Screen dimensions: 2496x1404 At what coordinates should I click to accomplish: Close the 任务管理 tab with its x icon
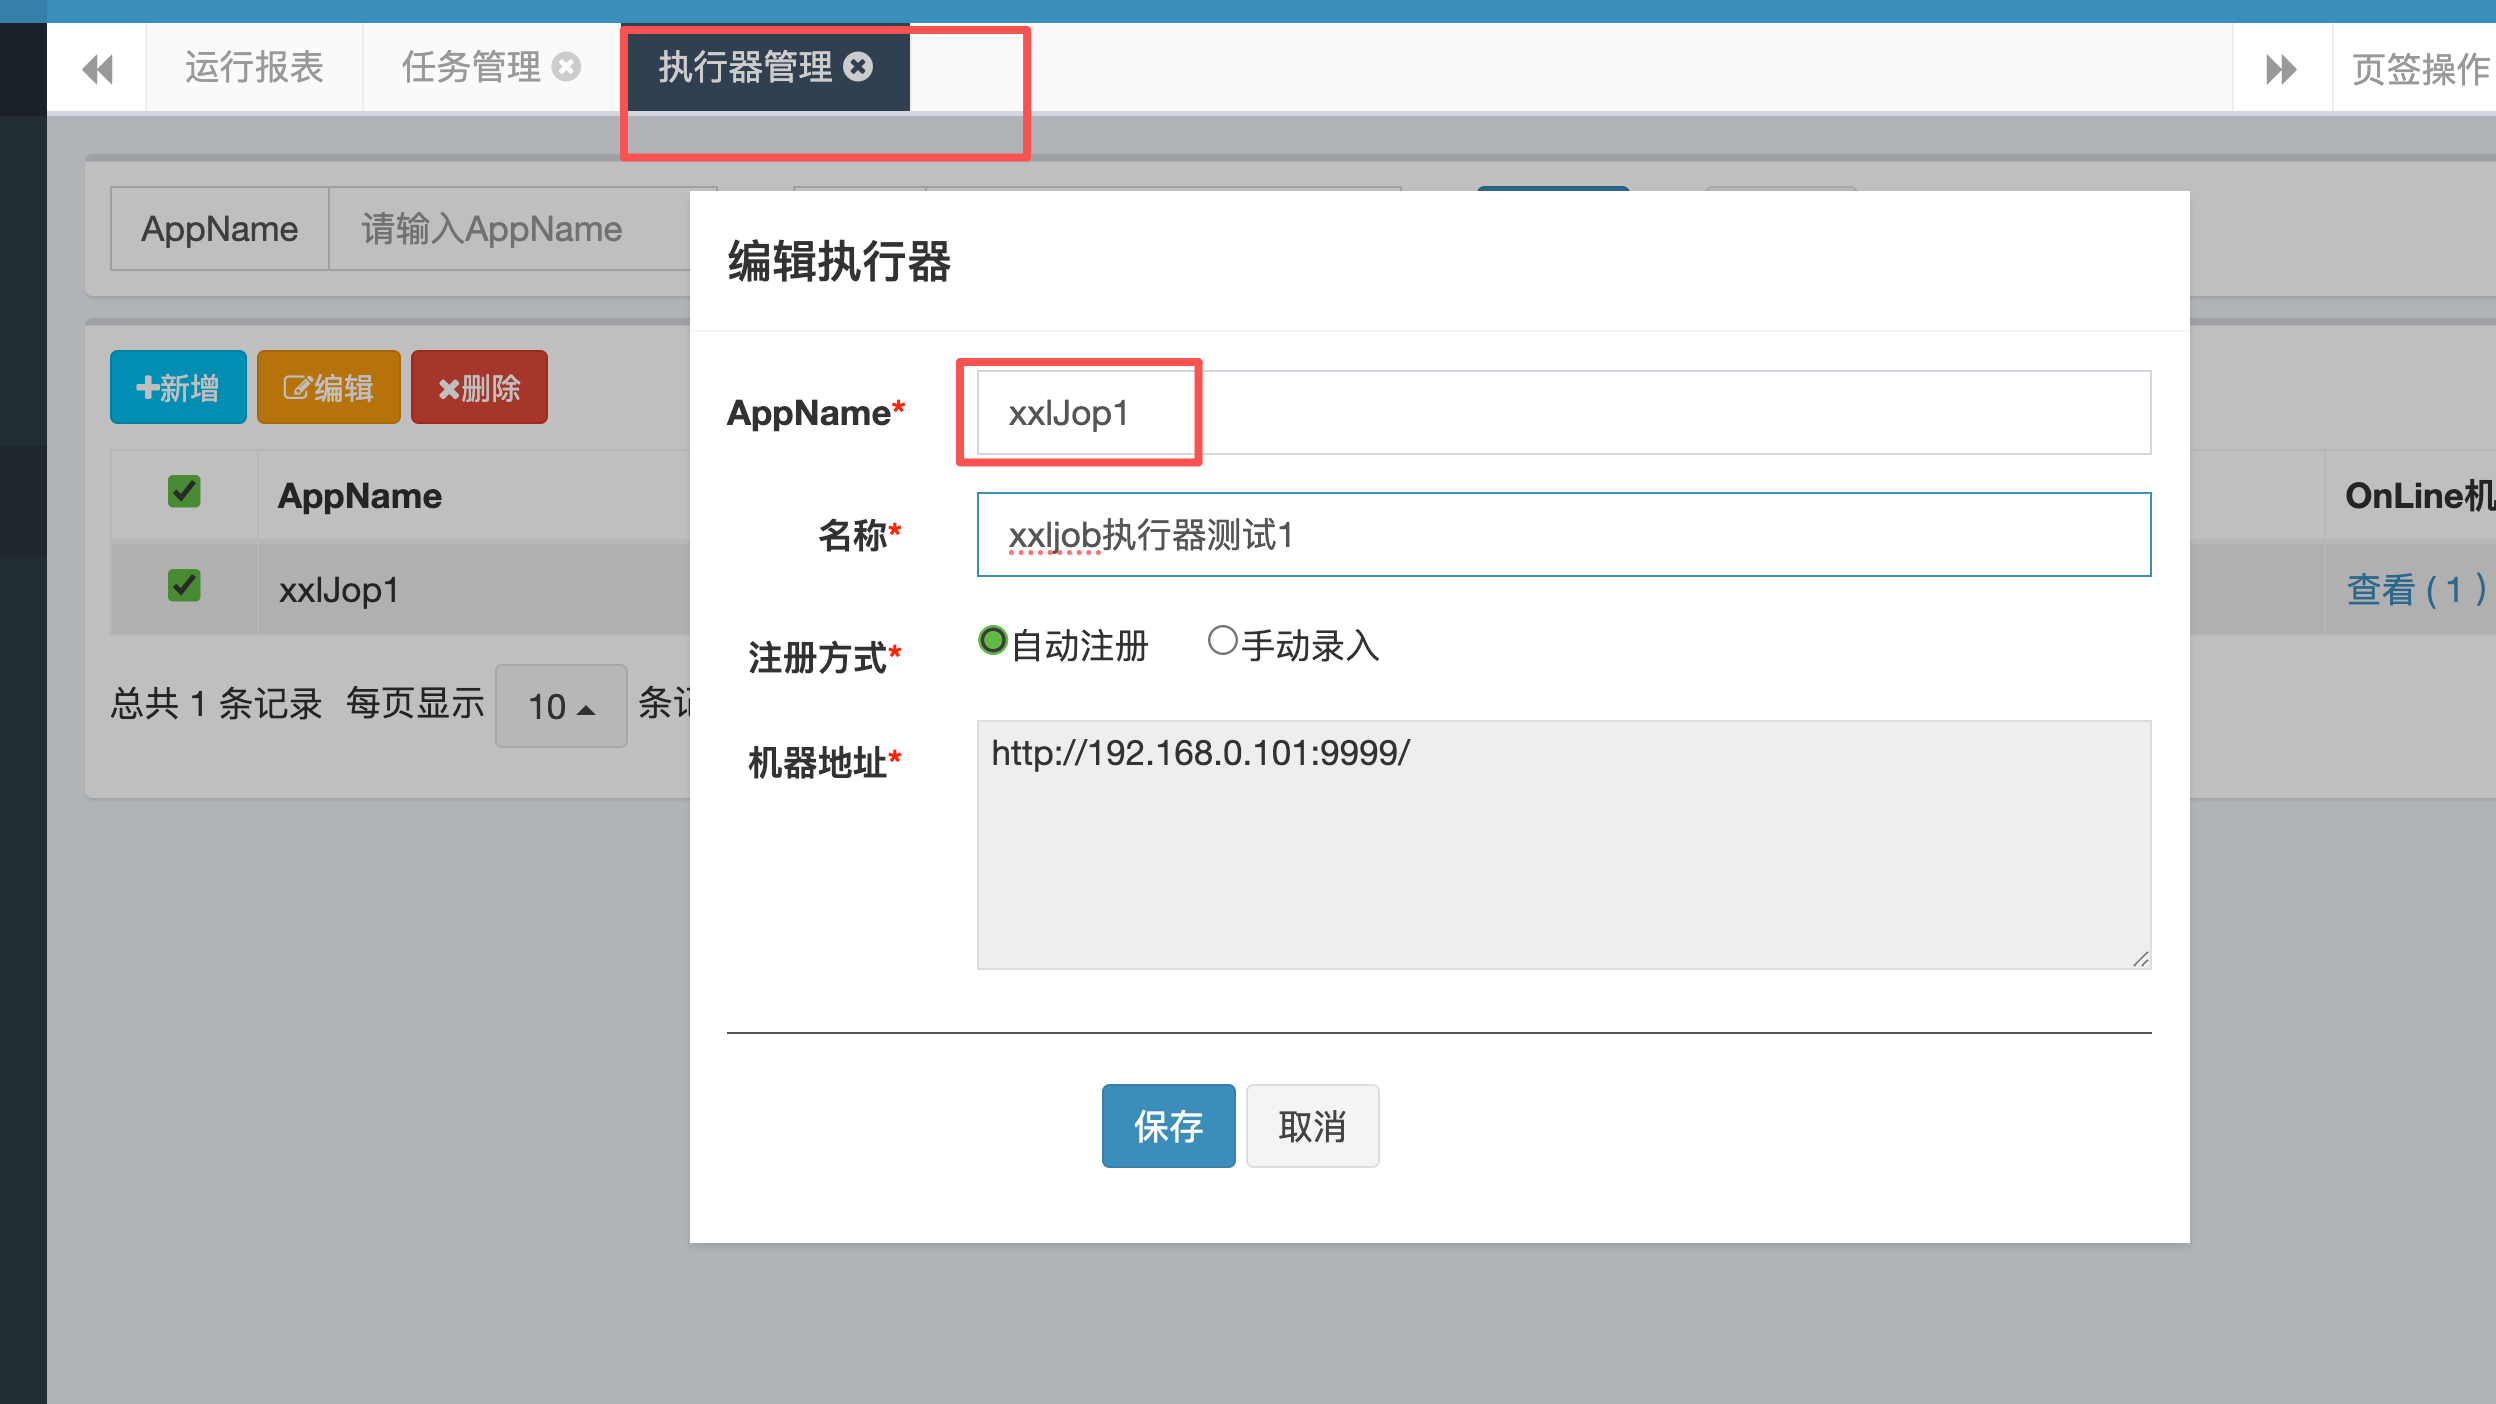pos(567,67)
